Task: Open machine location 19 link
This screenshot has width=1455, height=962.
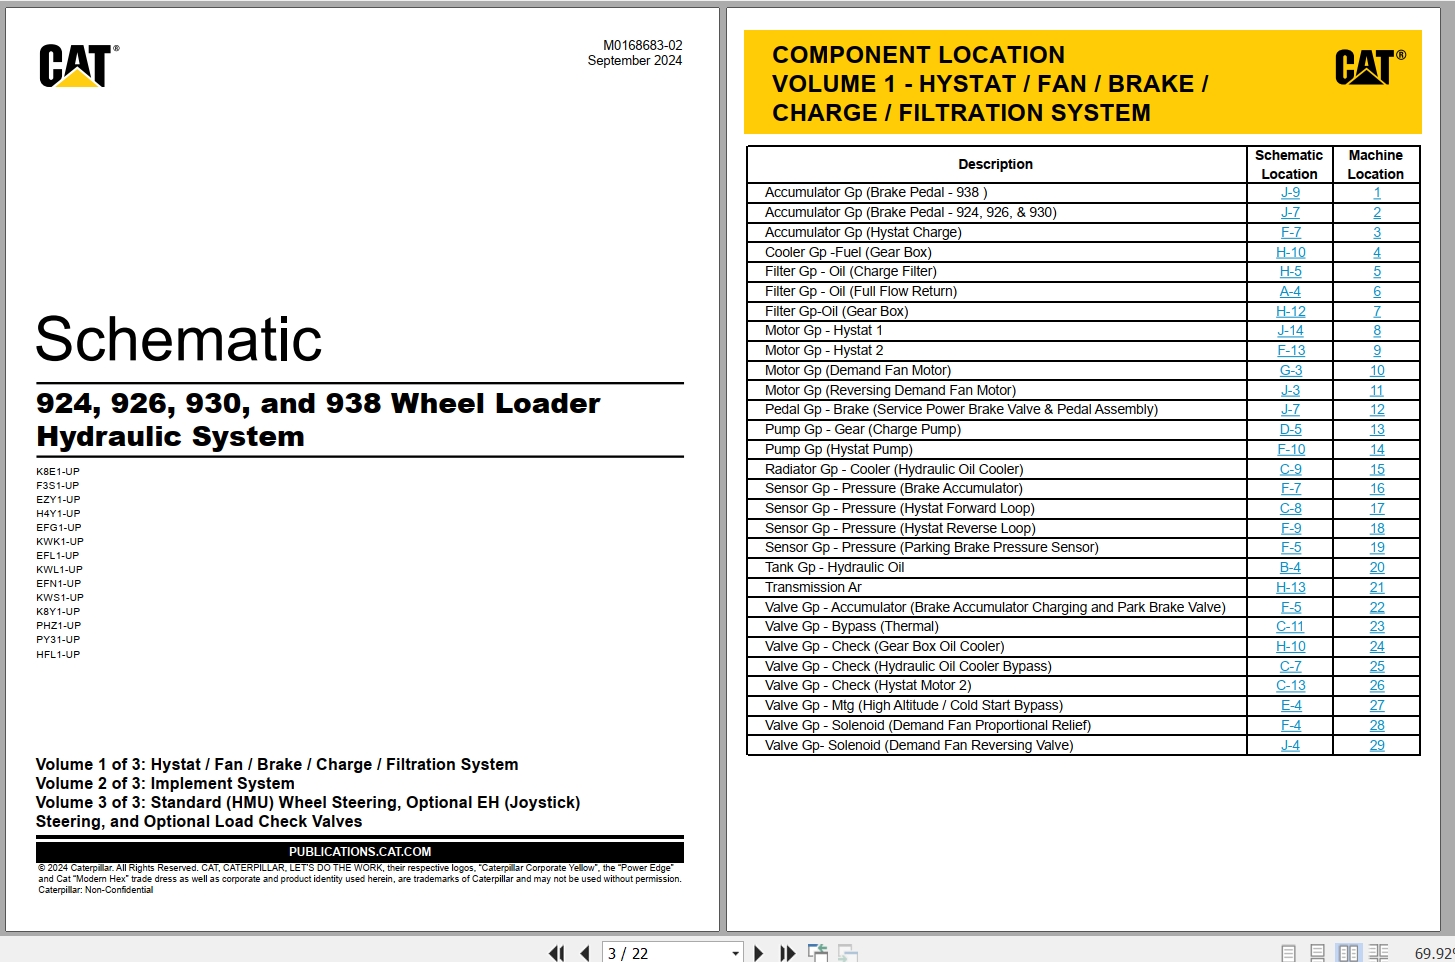Action: click(x=1377, y=547)
